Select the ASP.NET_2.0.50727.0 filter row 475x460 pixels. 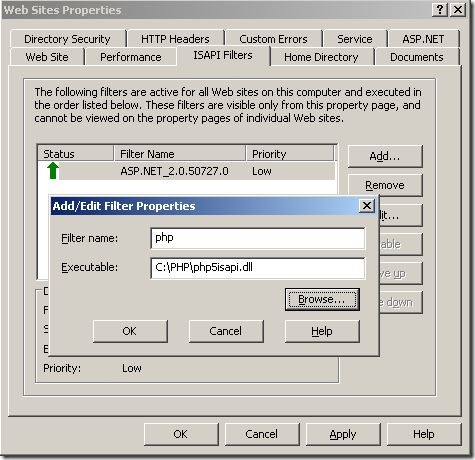point(187,171)
